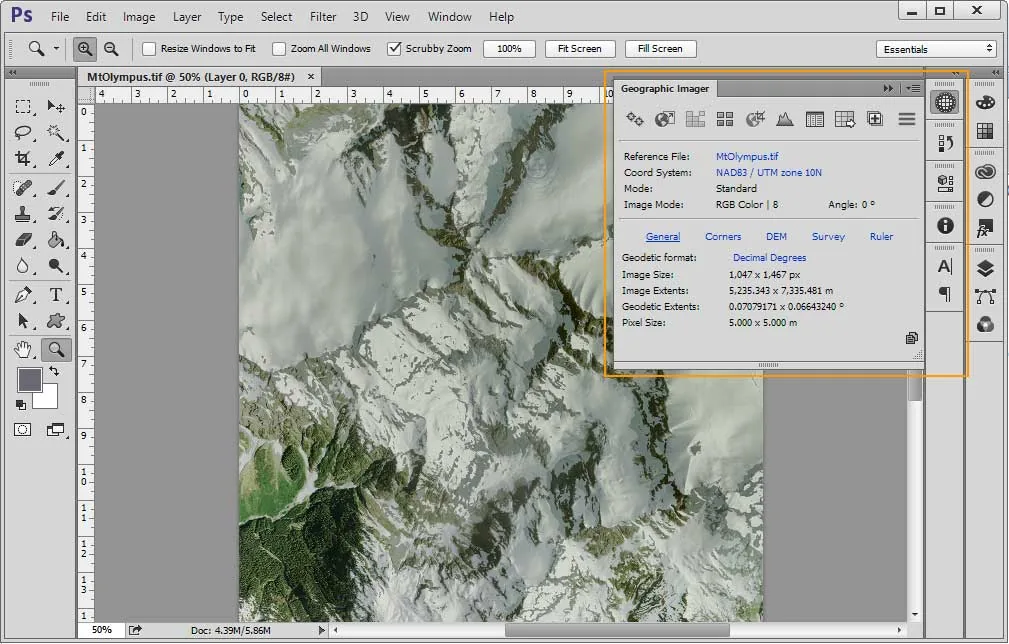Click the Geographic Imager mosaic icon
Screen dimensions: 1009x644
click(725, 119)
